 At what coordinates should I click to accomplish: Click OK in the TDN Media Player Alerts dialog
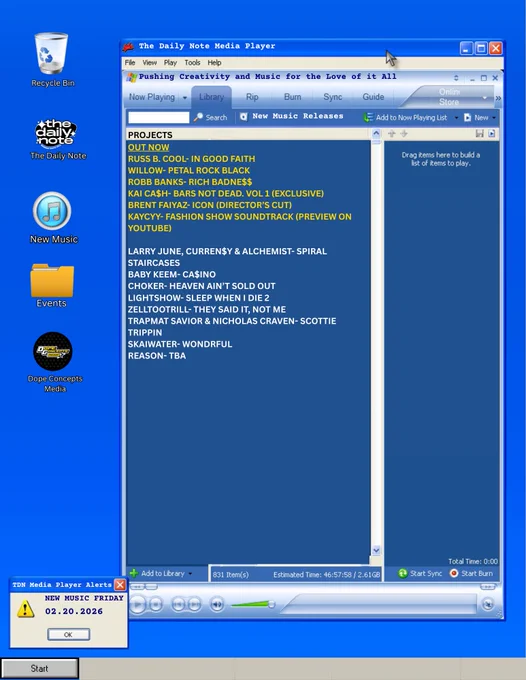click(69, 634)
